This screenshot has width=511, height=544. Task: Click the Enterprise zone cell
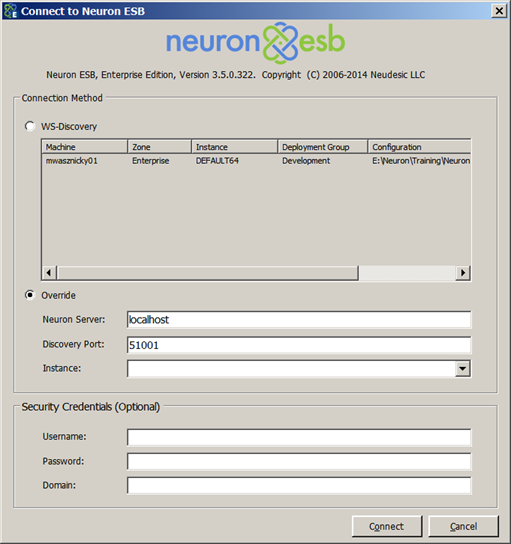[150, 161]
